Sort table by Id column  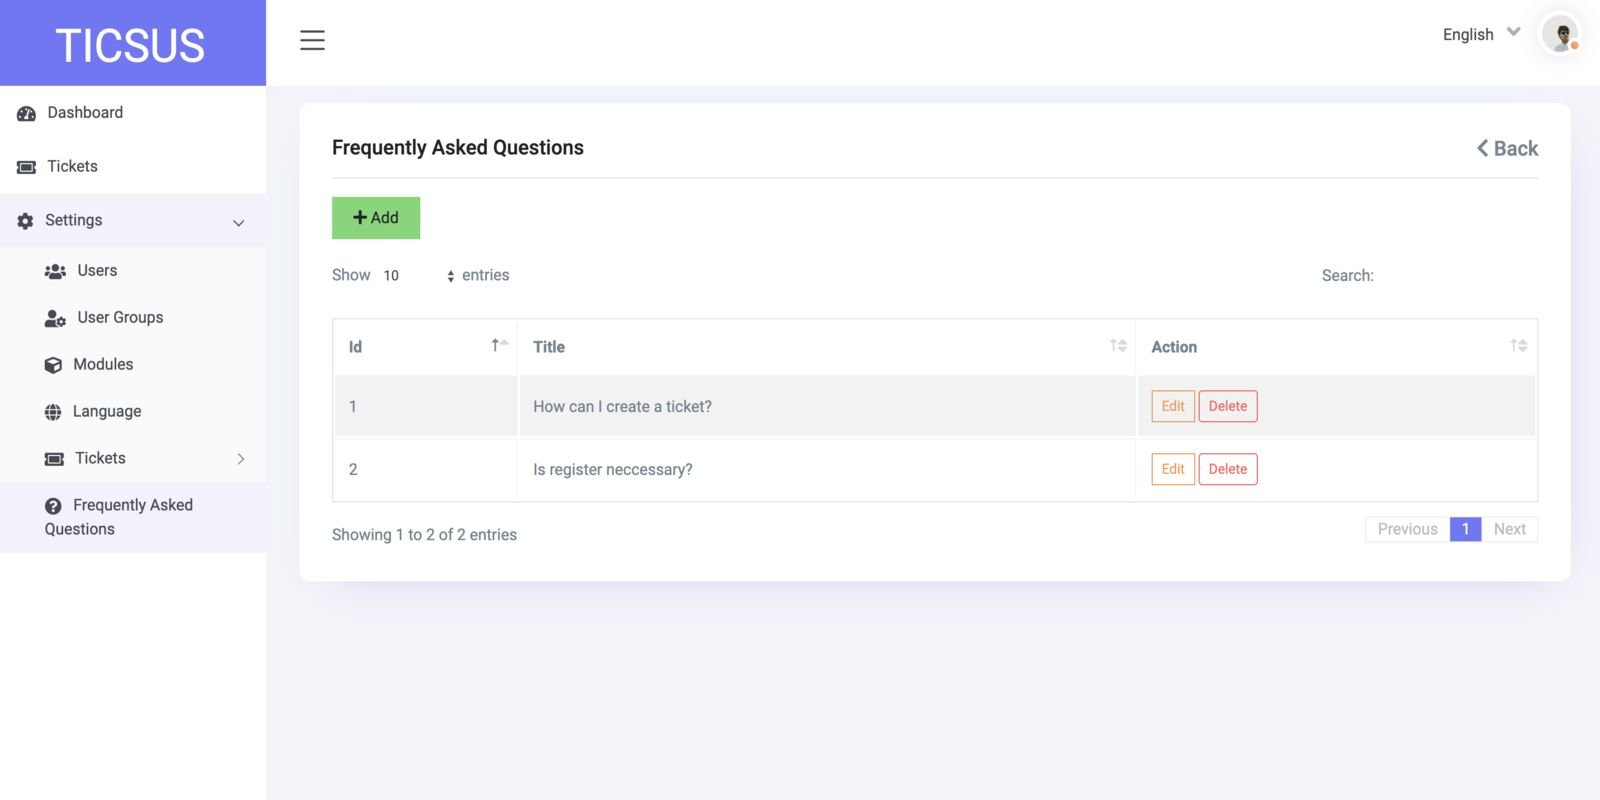pyautogui.click(x=425, y=347)
